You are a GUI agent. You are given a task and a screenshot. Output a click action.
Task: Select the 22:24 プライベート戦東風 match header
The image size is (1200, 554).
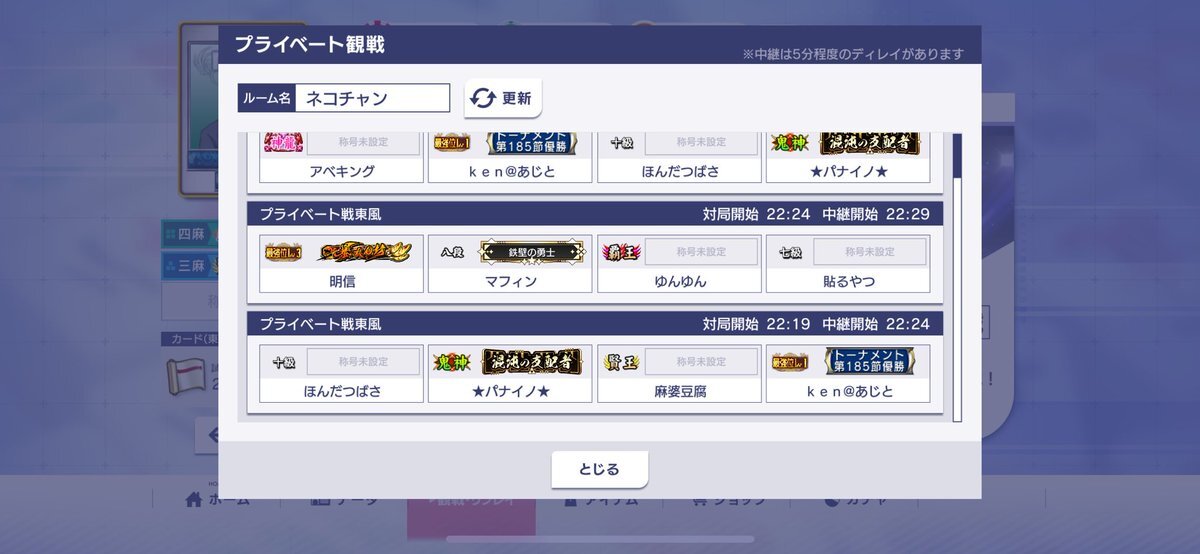pyautogui.click(x=595, y=214)
